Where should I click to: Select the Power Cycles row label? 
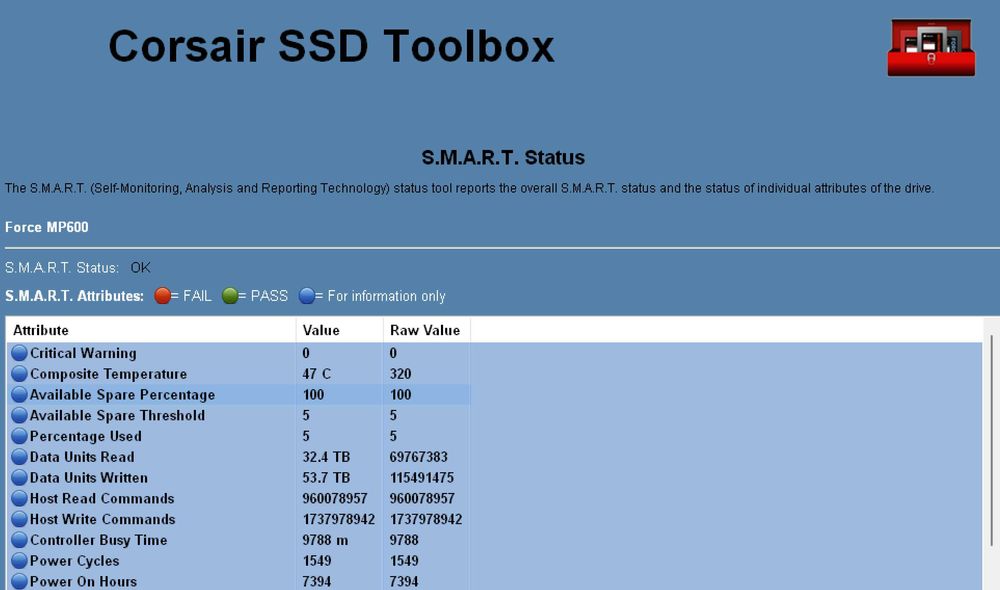(75, 561)
